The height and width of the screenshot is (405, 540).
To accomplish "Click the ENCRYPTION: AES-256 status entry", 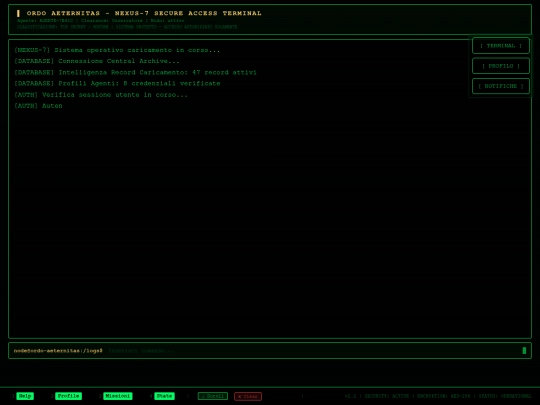I will pyautogui.click(x=443, y=396).
